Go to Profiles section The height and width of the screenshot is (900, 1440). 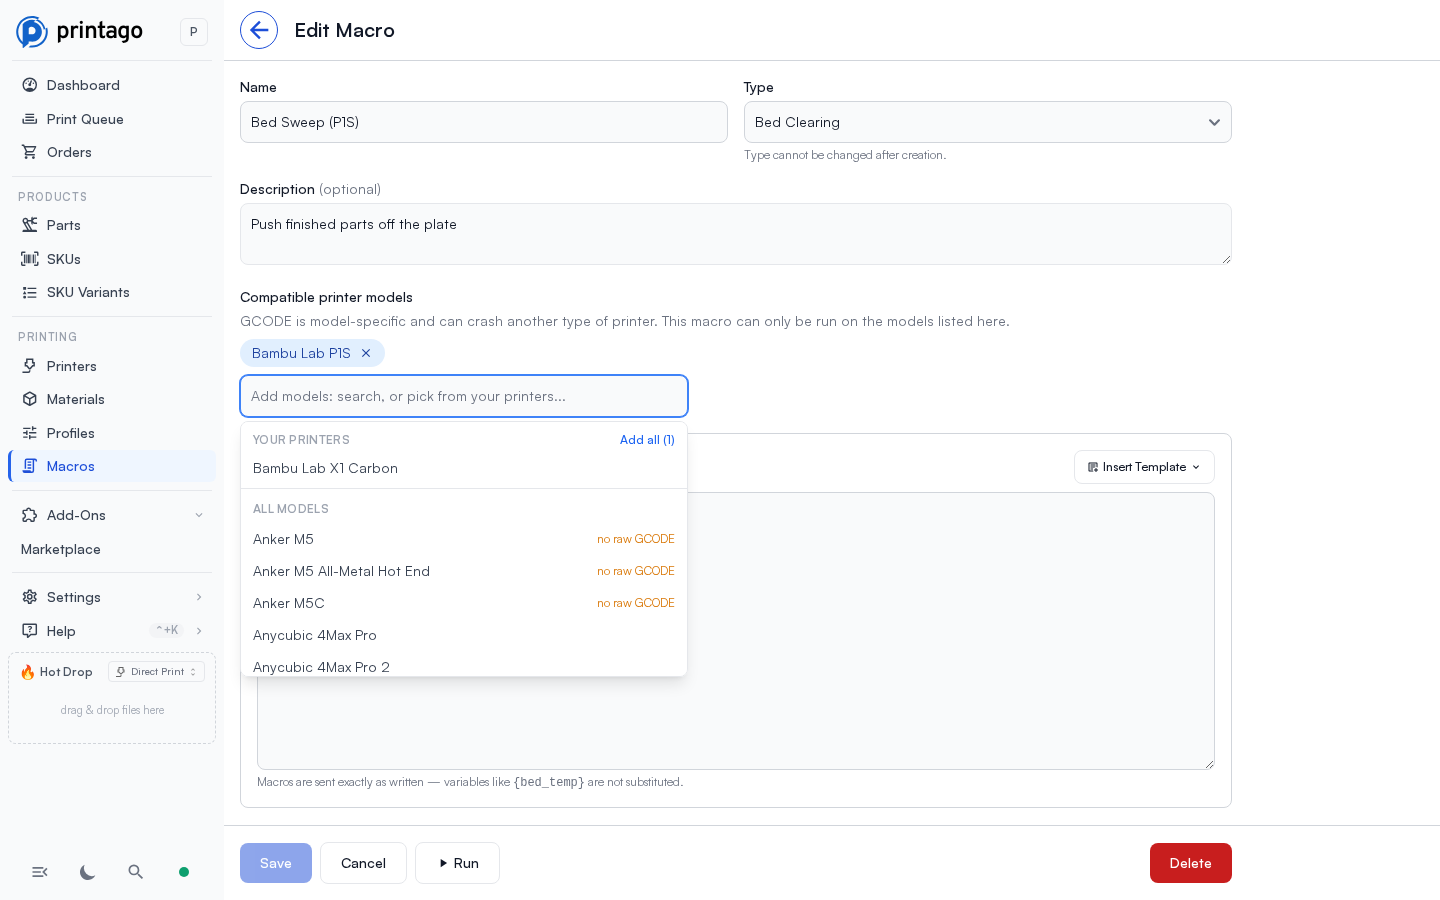112,433
